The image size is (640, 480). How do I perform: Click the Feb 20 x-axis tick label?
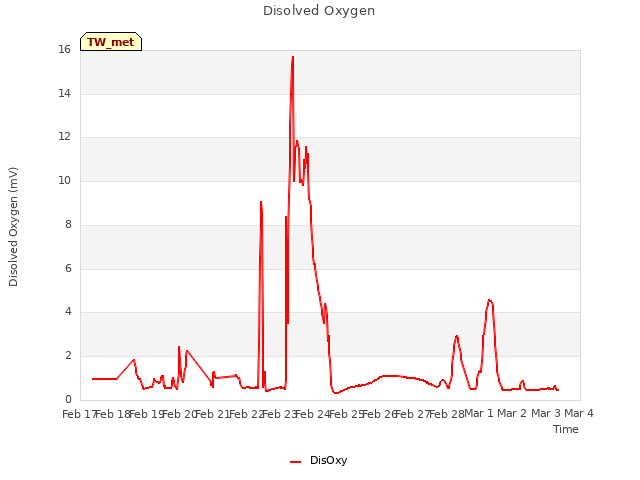179,414
